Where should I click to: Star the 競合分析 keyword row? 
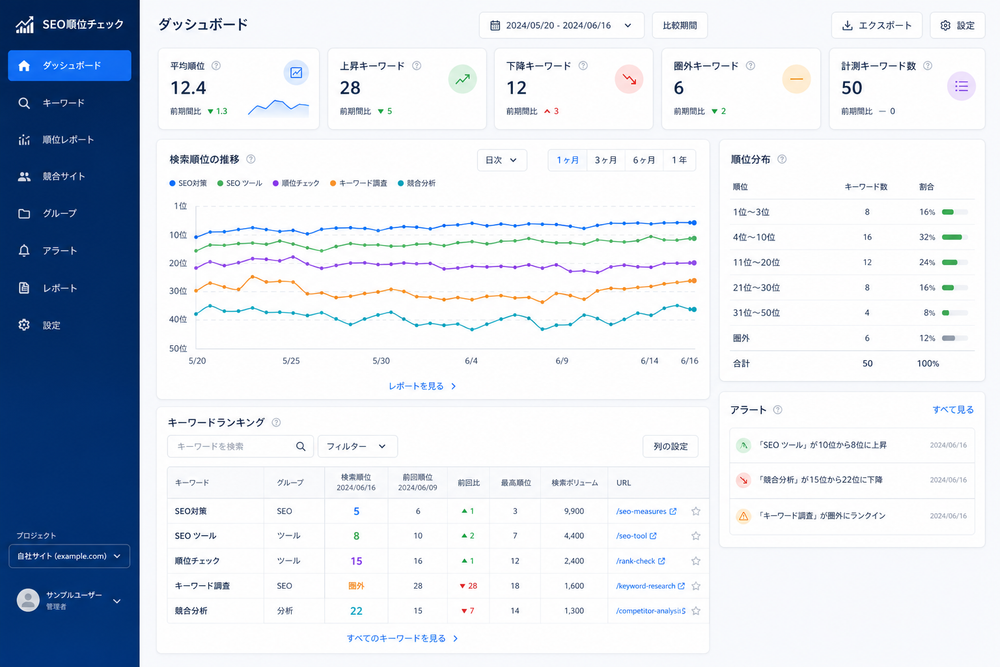(x=696, y=611)
